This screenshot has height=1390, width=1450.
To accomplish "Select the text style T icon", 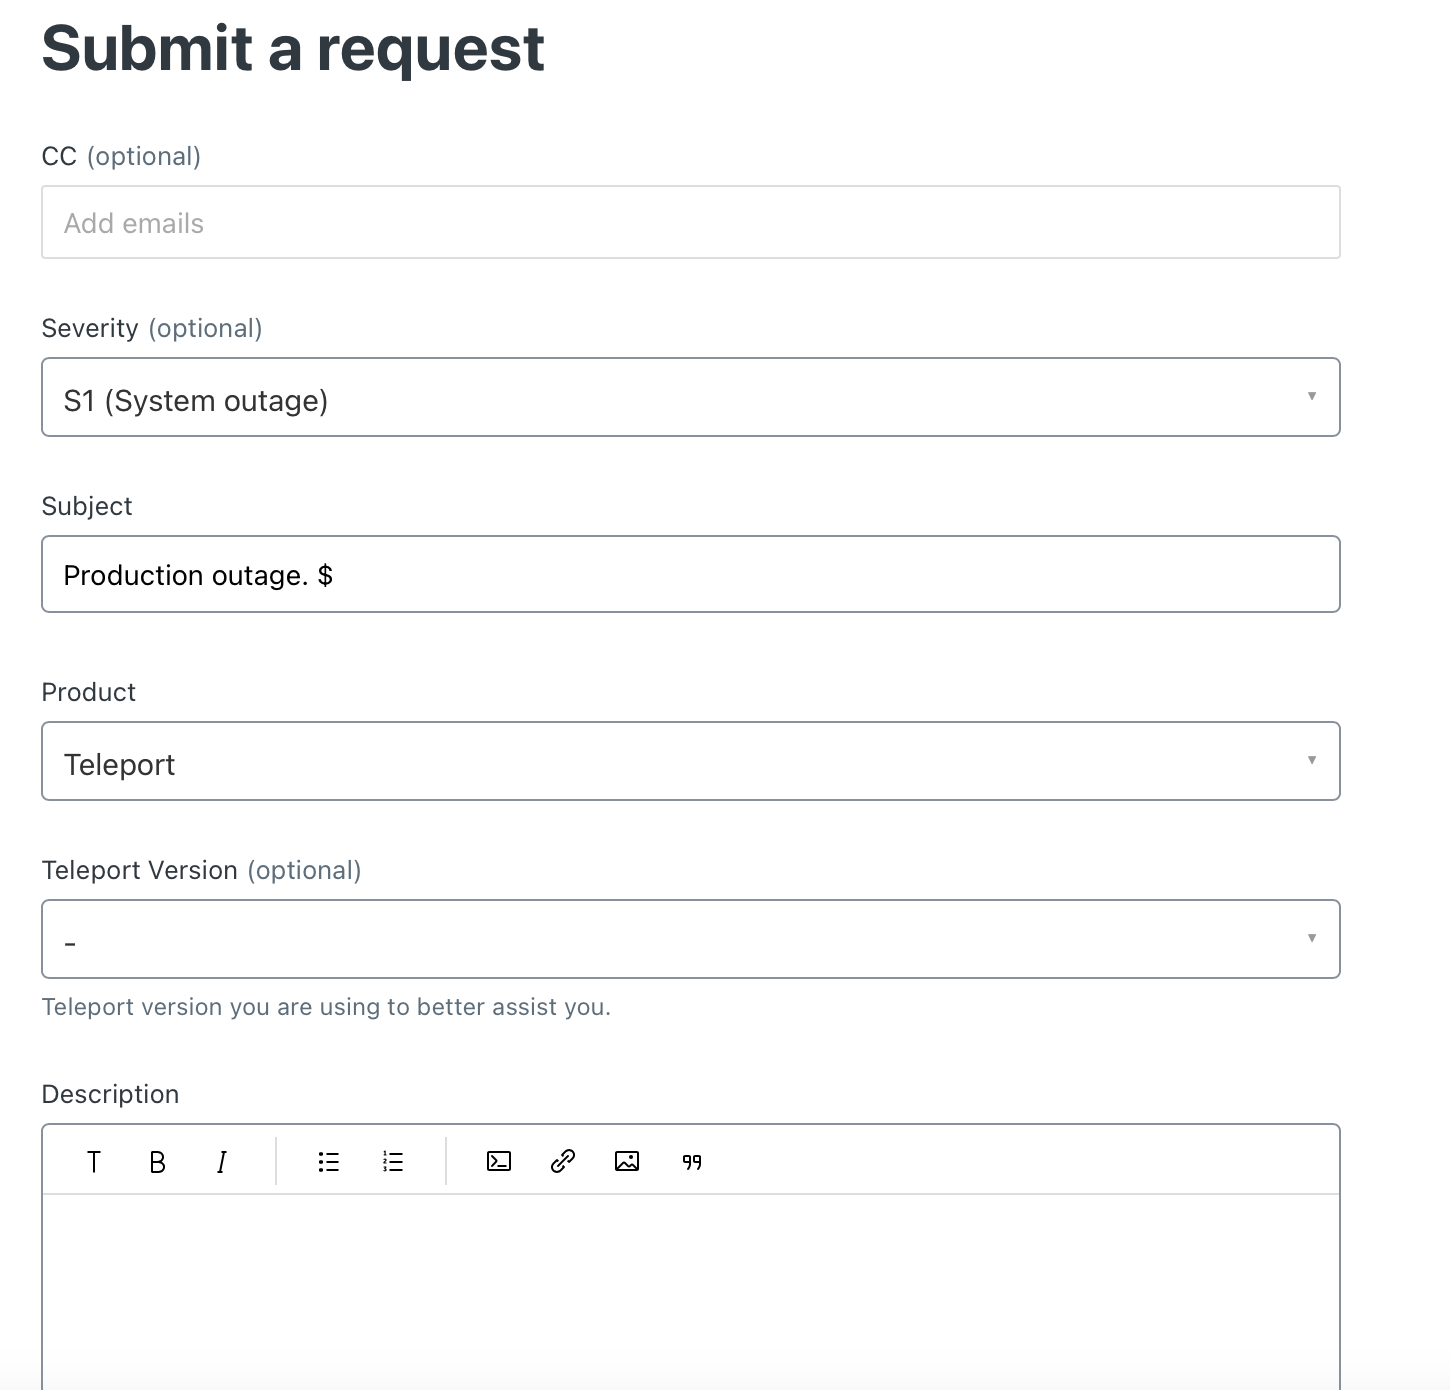I will point(94,1161).
